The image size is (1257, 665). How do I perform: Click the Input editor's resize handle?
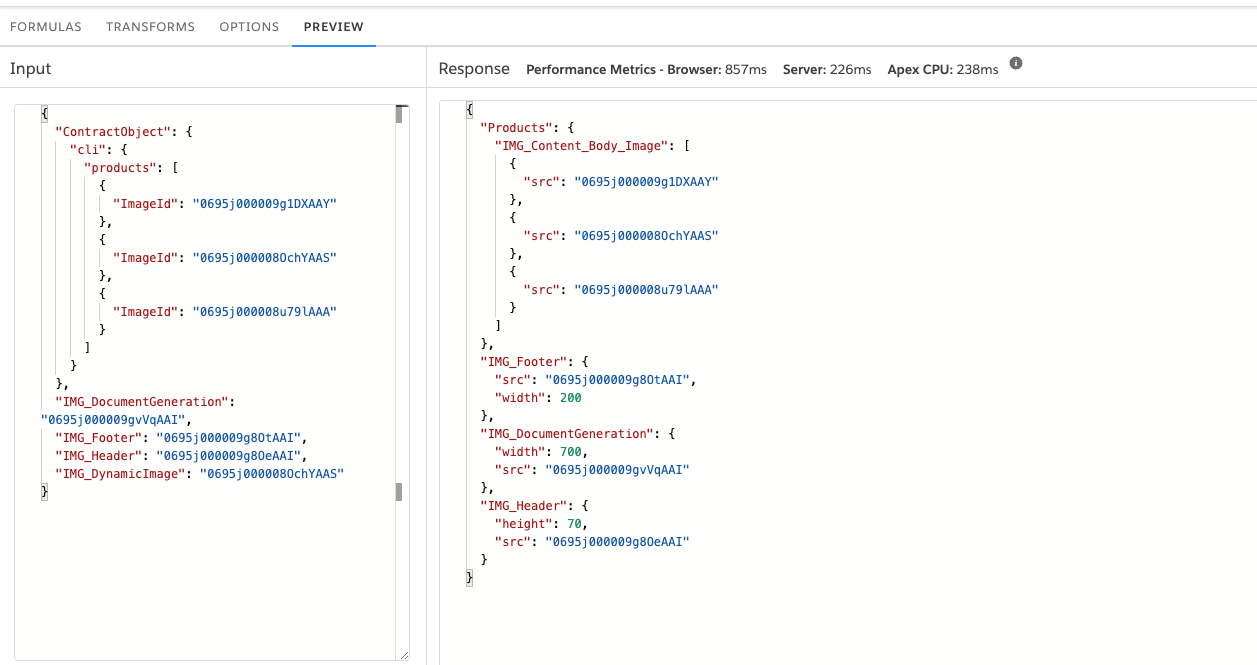click(x=404, y=655)
